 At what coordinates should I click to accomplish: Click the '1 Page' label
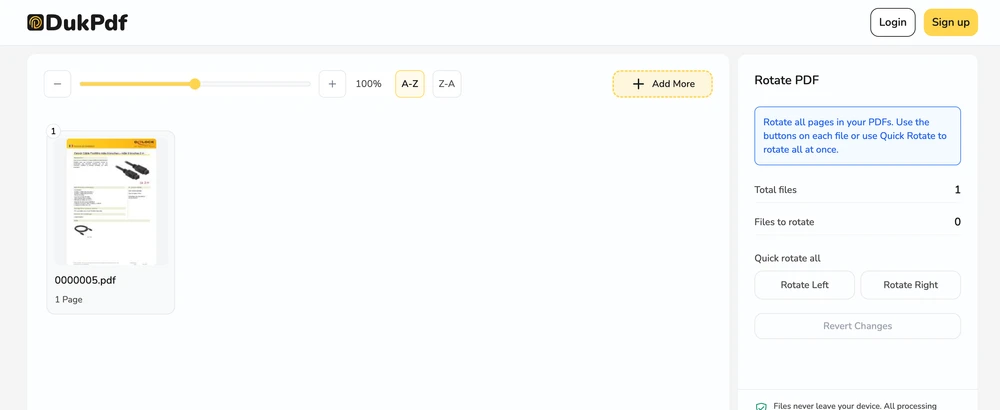[x=69, y=299]
